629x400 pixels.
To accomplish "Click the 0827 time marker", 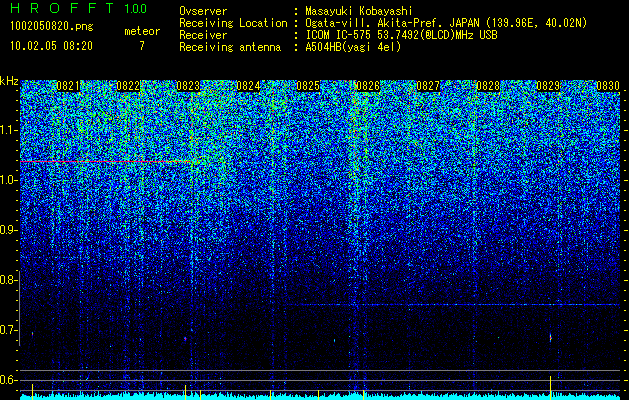I will (428, 86).
